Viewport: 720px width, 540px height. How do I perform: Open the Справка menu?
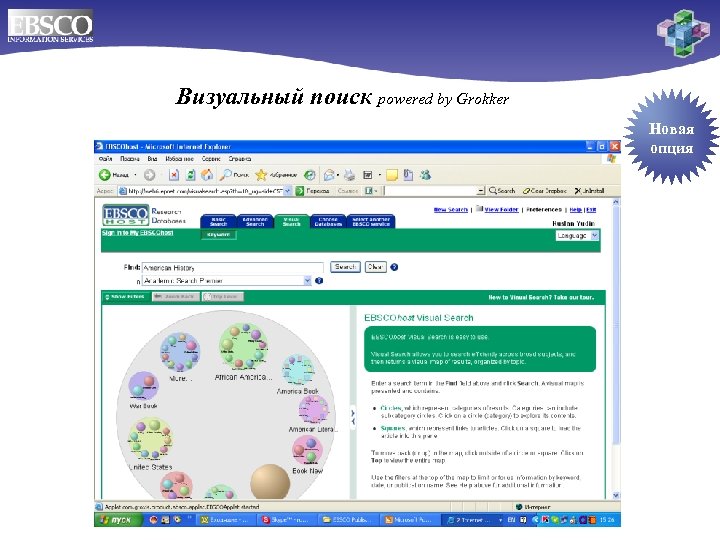coord(240,158)
